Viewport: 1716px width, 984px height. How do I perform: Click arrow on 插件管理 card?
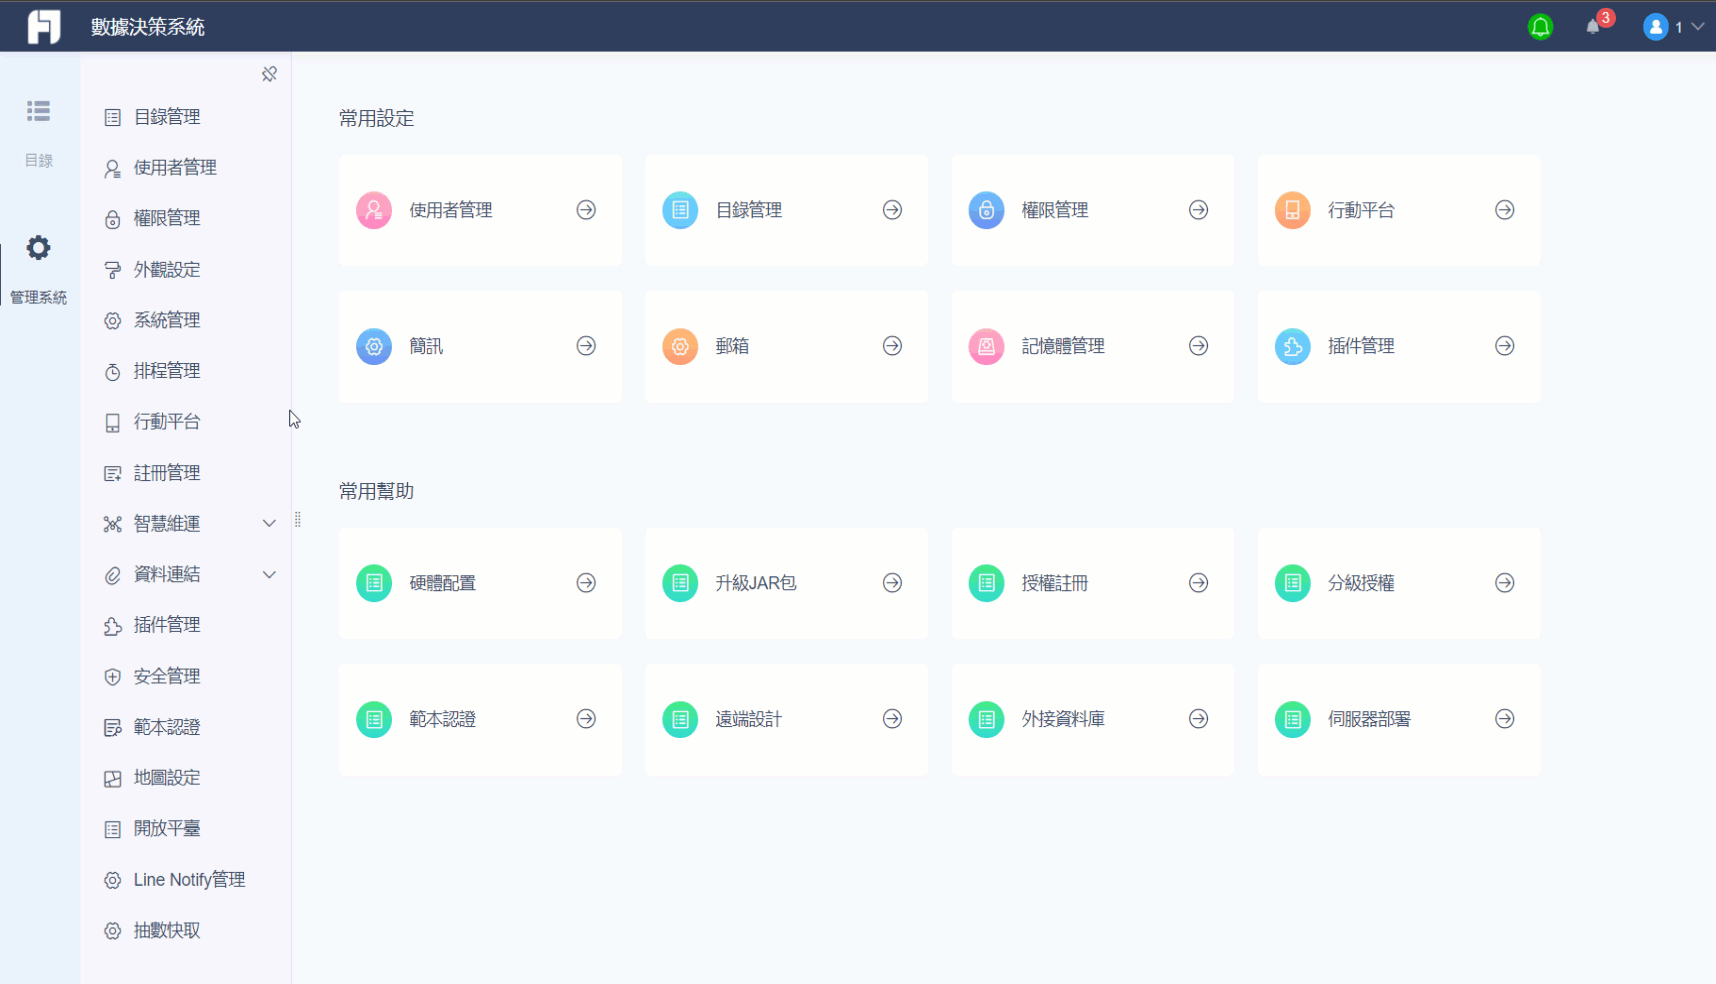click(x=1505, y=346)
